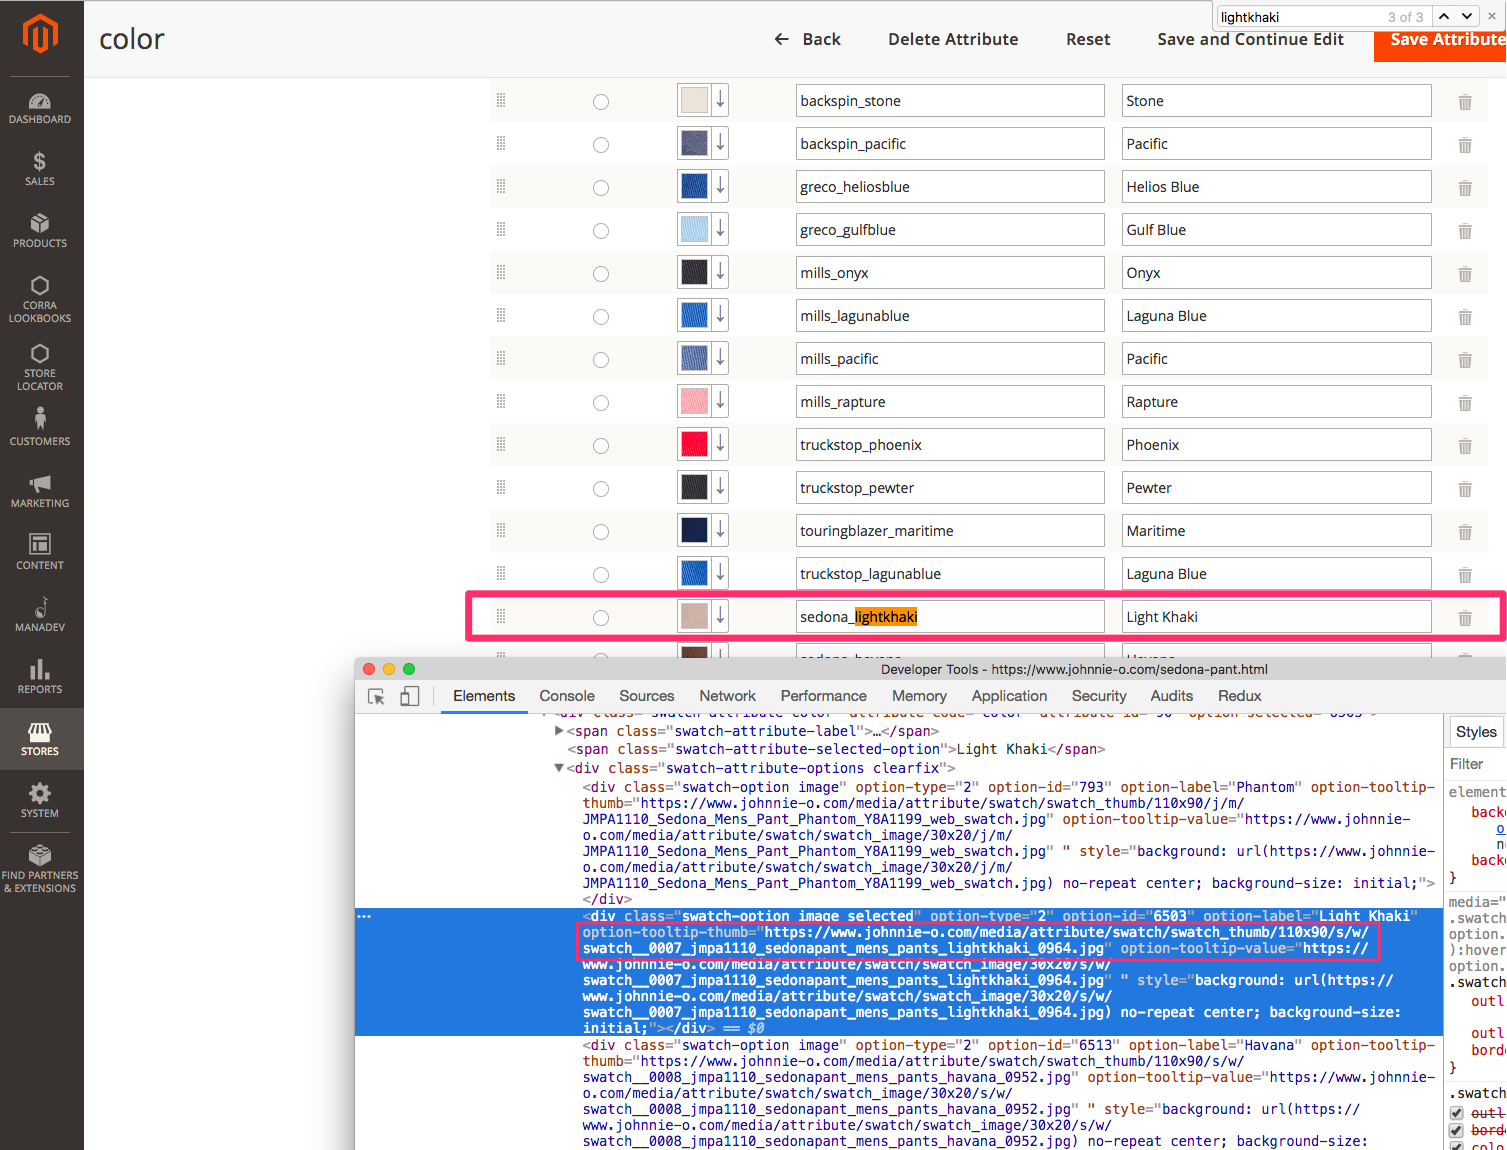Open swatch dropdown arrow for truckstop_phoenix
This screenshot has width=1507, height=1150.
[720, 444]
